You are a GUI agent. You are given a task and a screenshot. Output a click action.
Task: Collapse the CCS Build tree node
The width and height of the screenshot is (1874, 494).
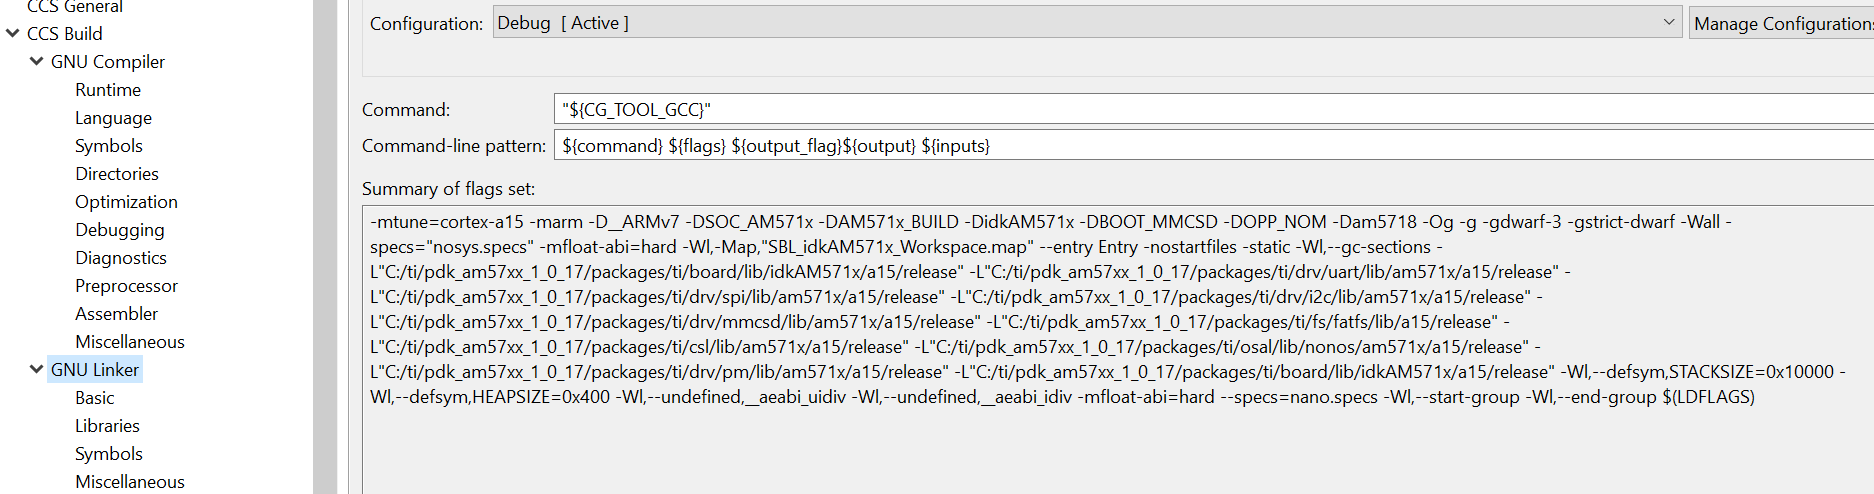(x=13, y=33)
